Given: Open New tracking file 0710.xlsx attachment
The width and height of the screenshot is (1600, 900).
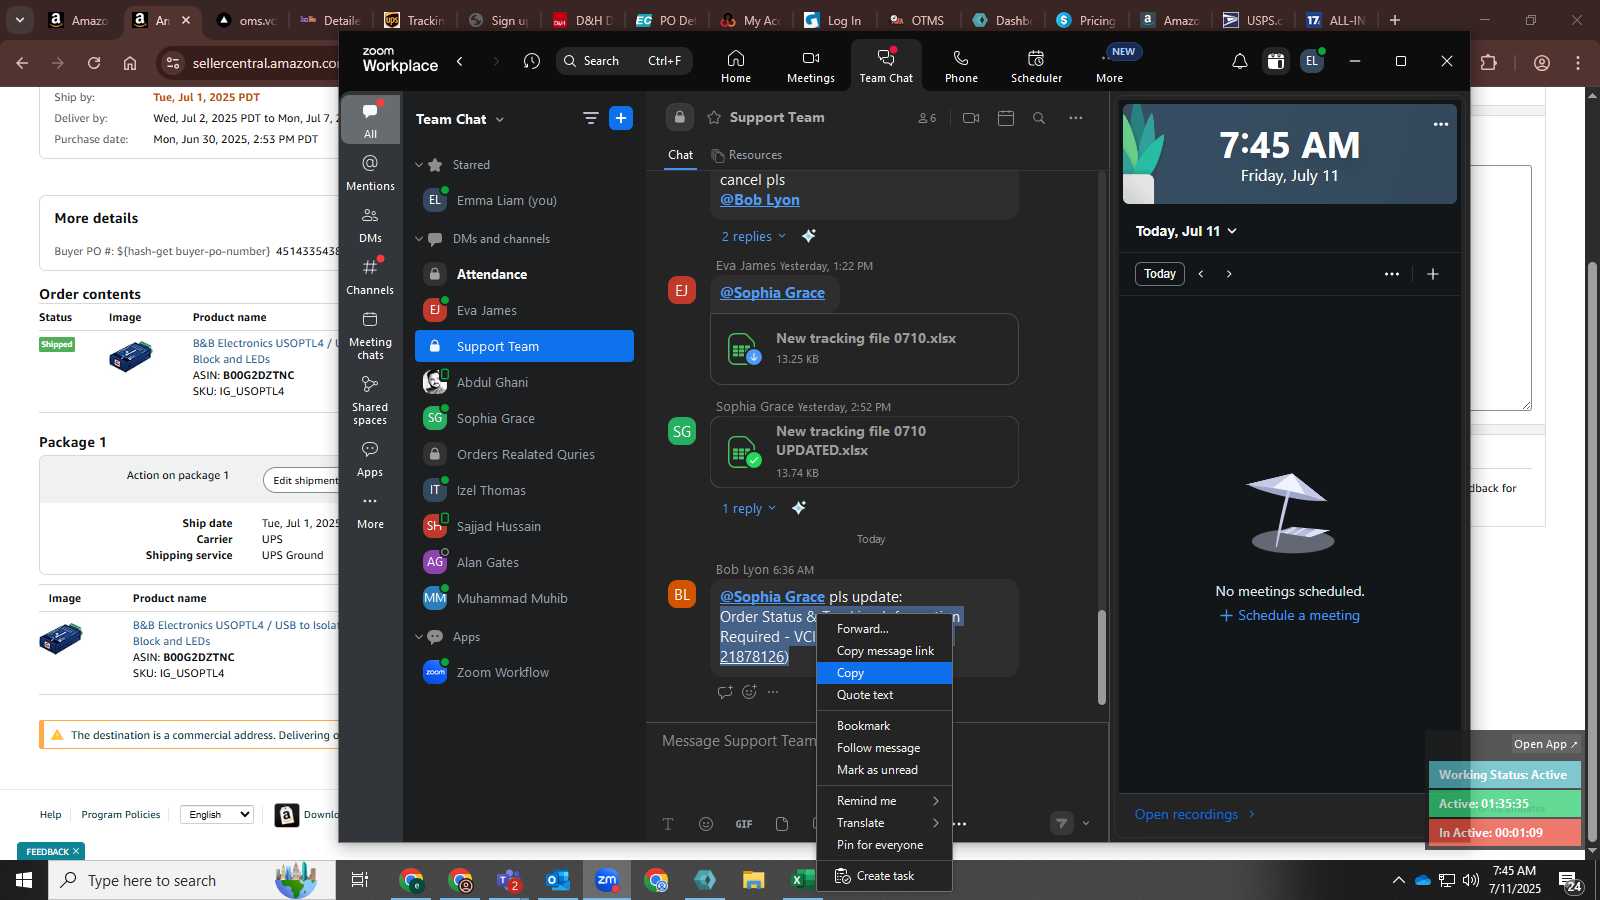Looking at the screenshot, I should tap(864, 349).
